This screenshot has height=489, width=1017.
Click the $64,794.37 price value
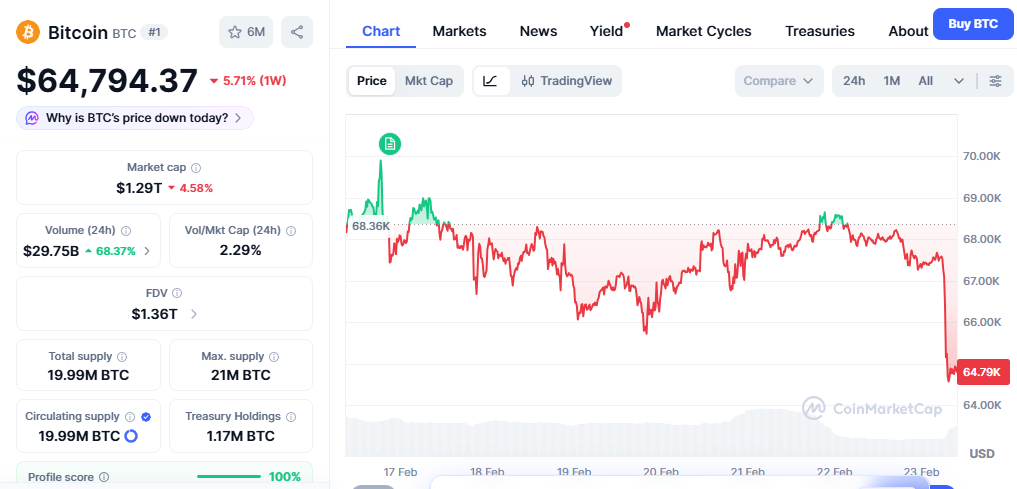107,81
